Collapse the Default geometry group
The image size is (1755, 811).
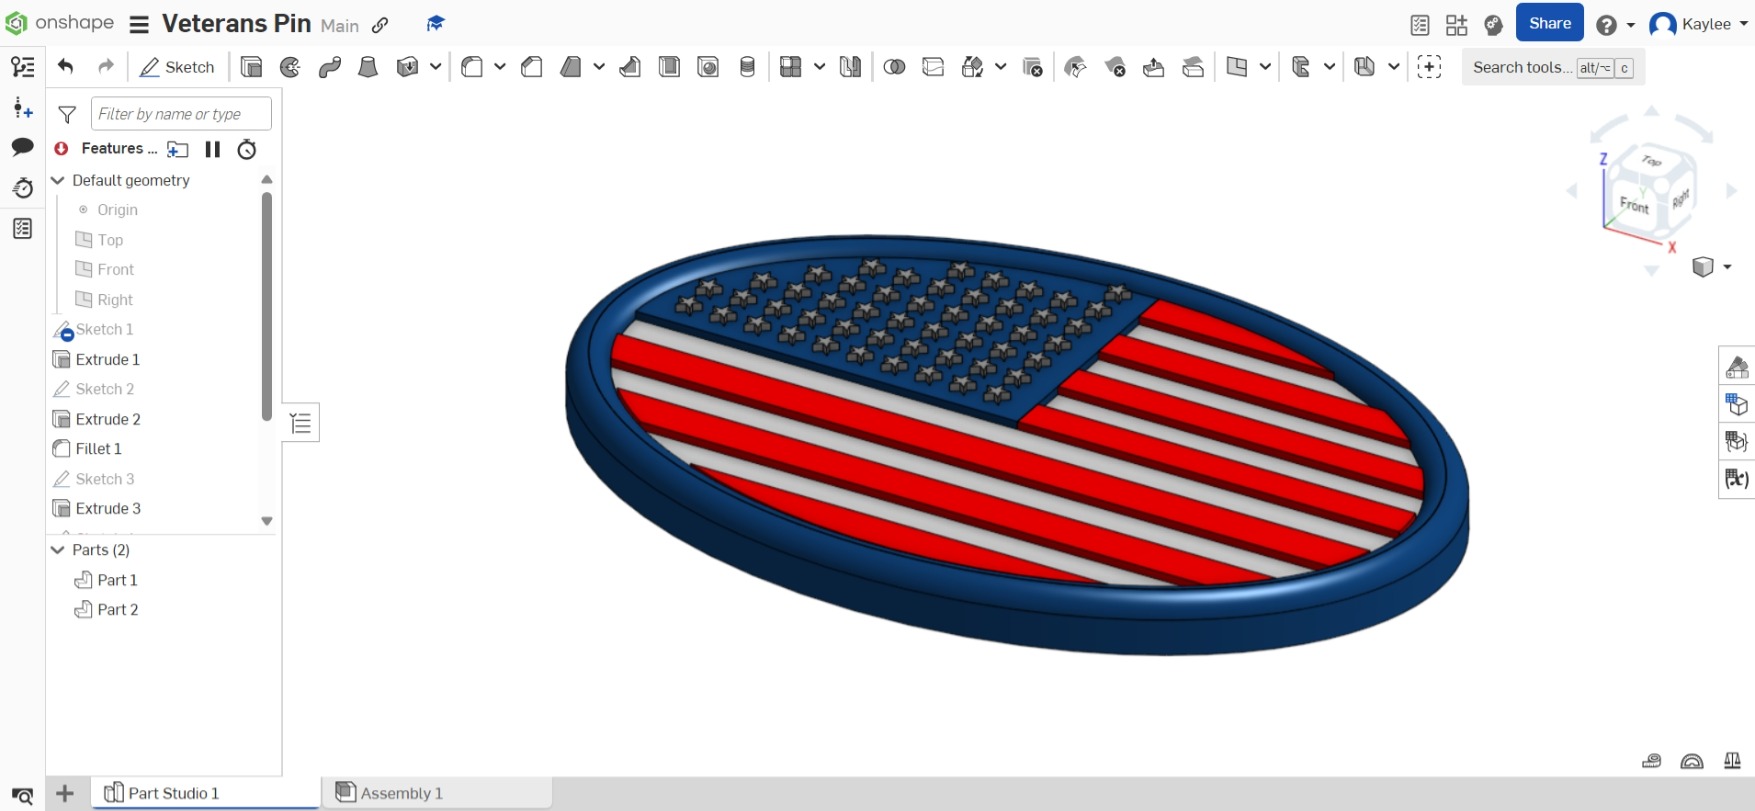coord(58,180)
